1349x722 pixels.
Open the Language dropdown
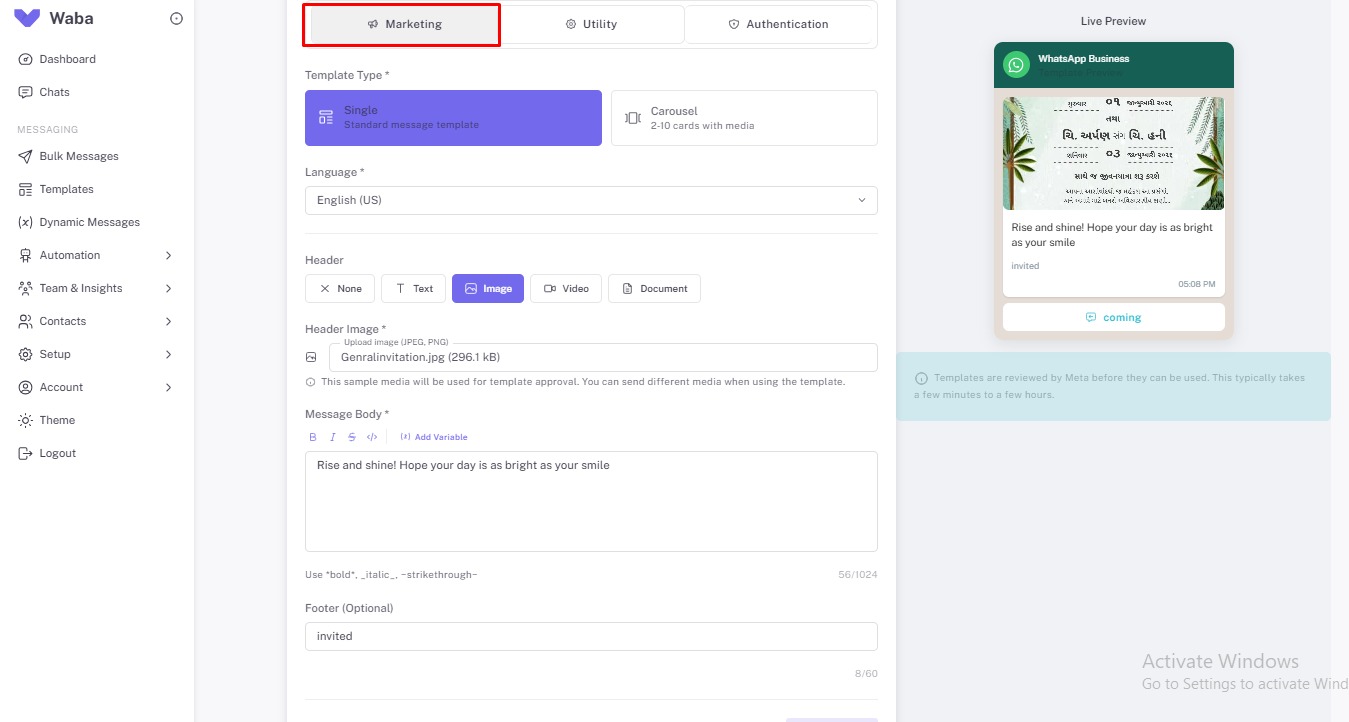590,200
